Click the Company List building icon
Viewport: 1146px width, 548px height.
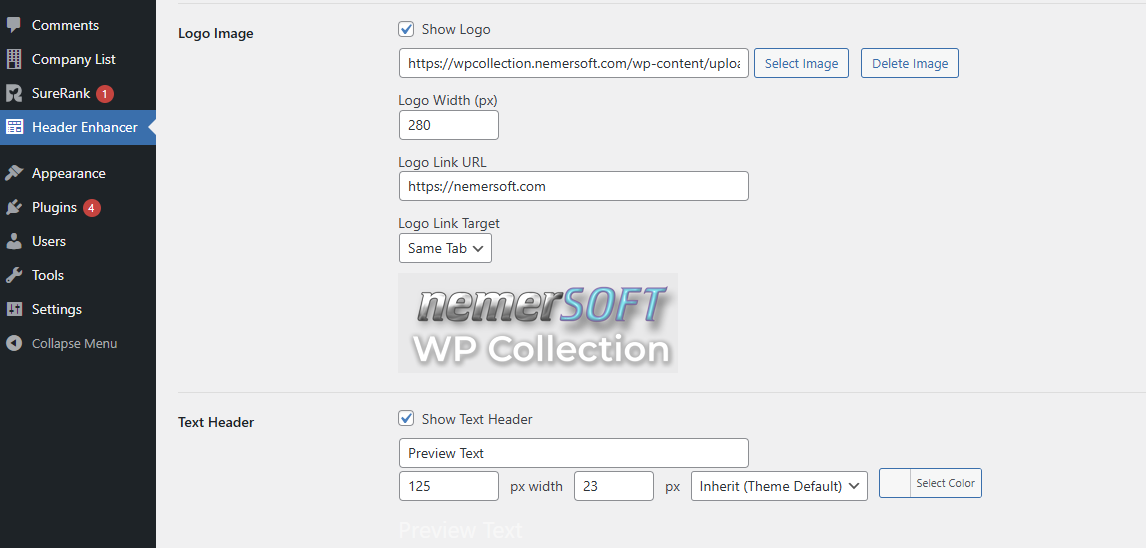(14, 59)
